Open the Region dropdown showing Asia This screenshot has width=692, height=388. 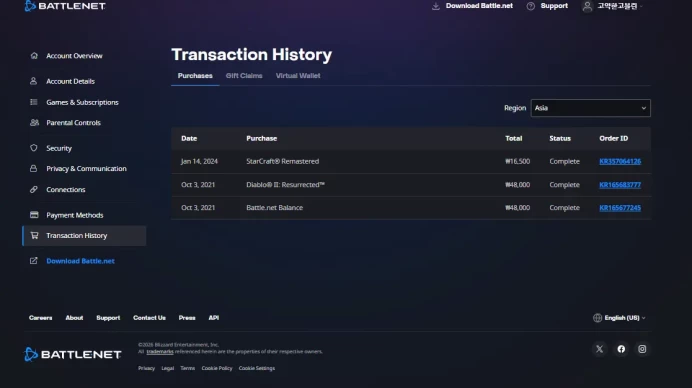pyautogui.click(x=590, y=108)
